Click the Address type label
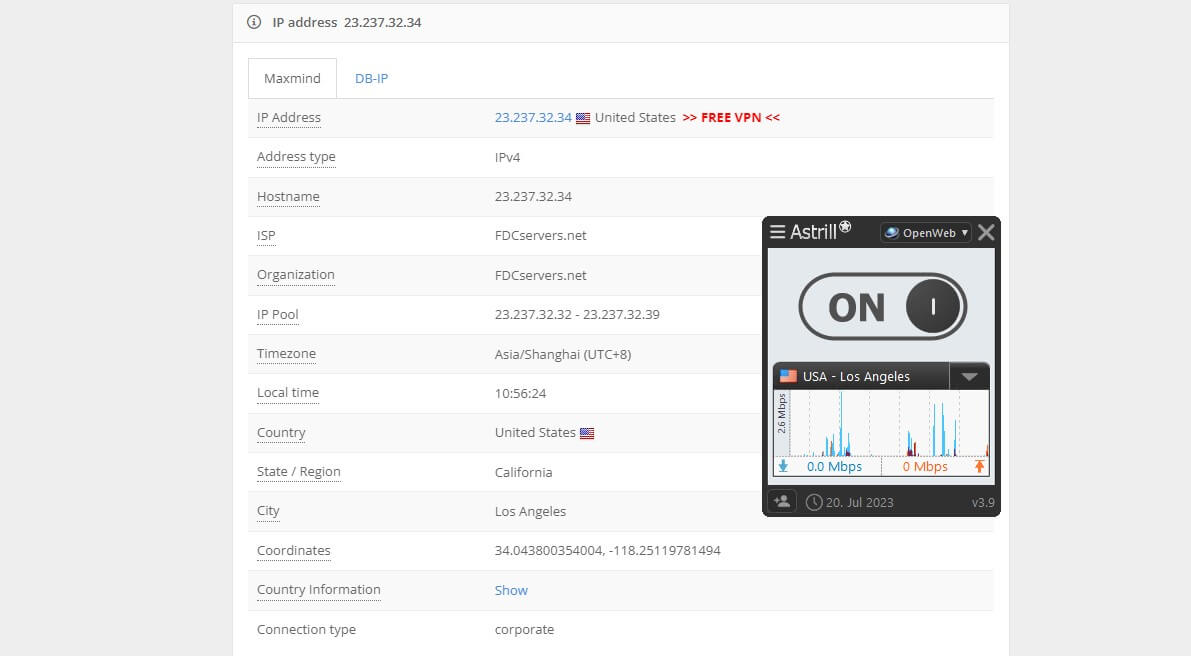This screenshot has width=1191, height=656. pyautogui.click(x=296, y=157)
